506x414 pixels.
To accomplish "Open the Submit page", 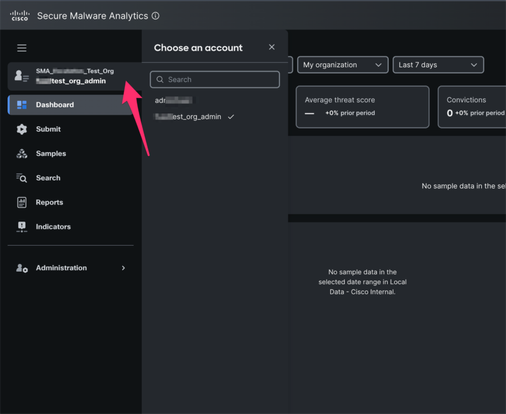I will click(x=48, y=129).
